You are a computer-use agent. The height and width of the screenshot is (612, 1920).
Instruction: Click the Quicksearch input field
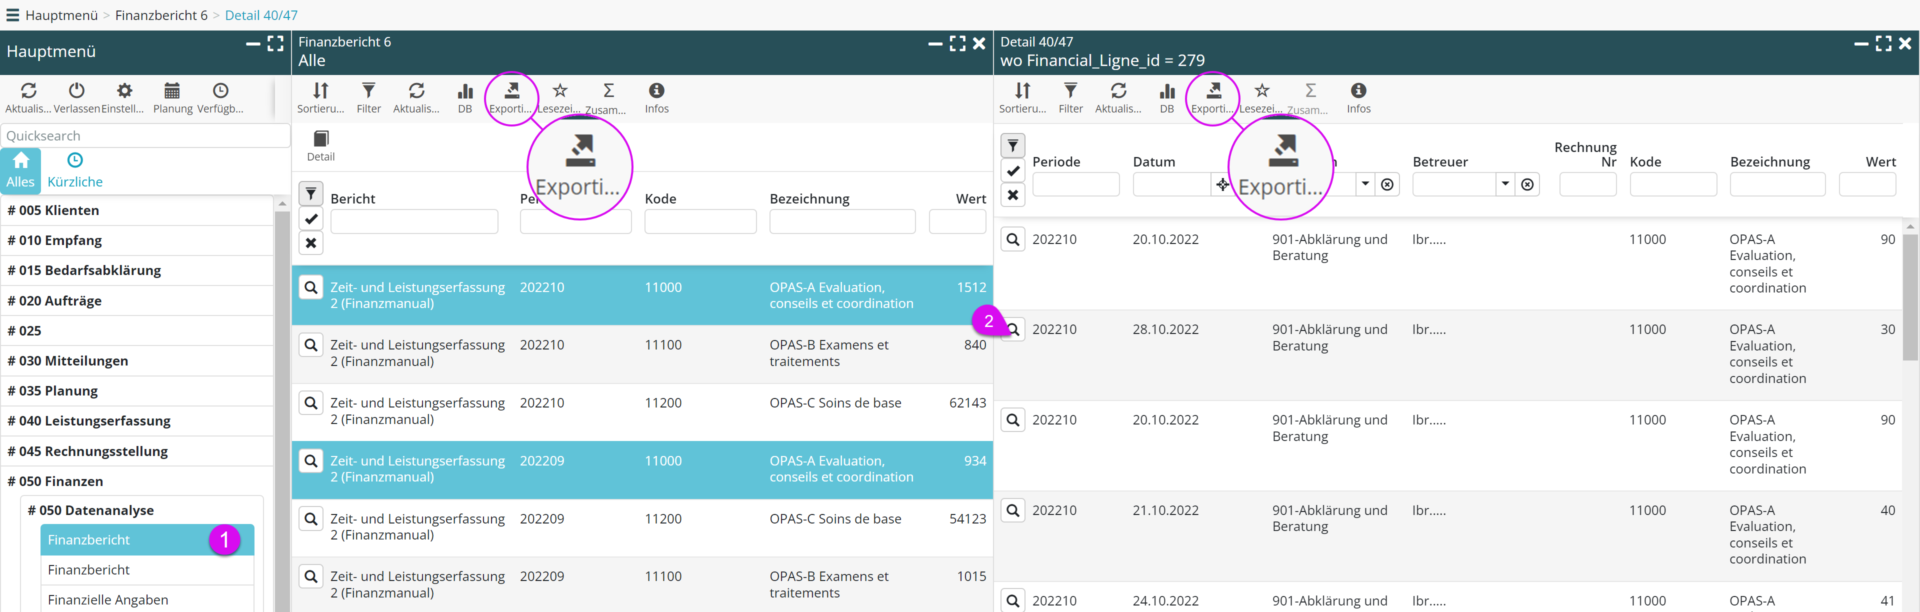coord(145,136)
